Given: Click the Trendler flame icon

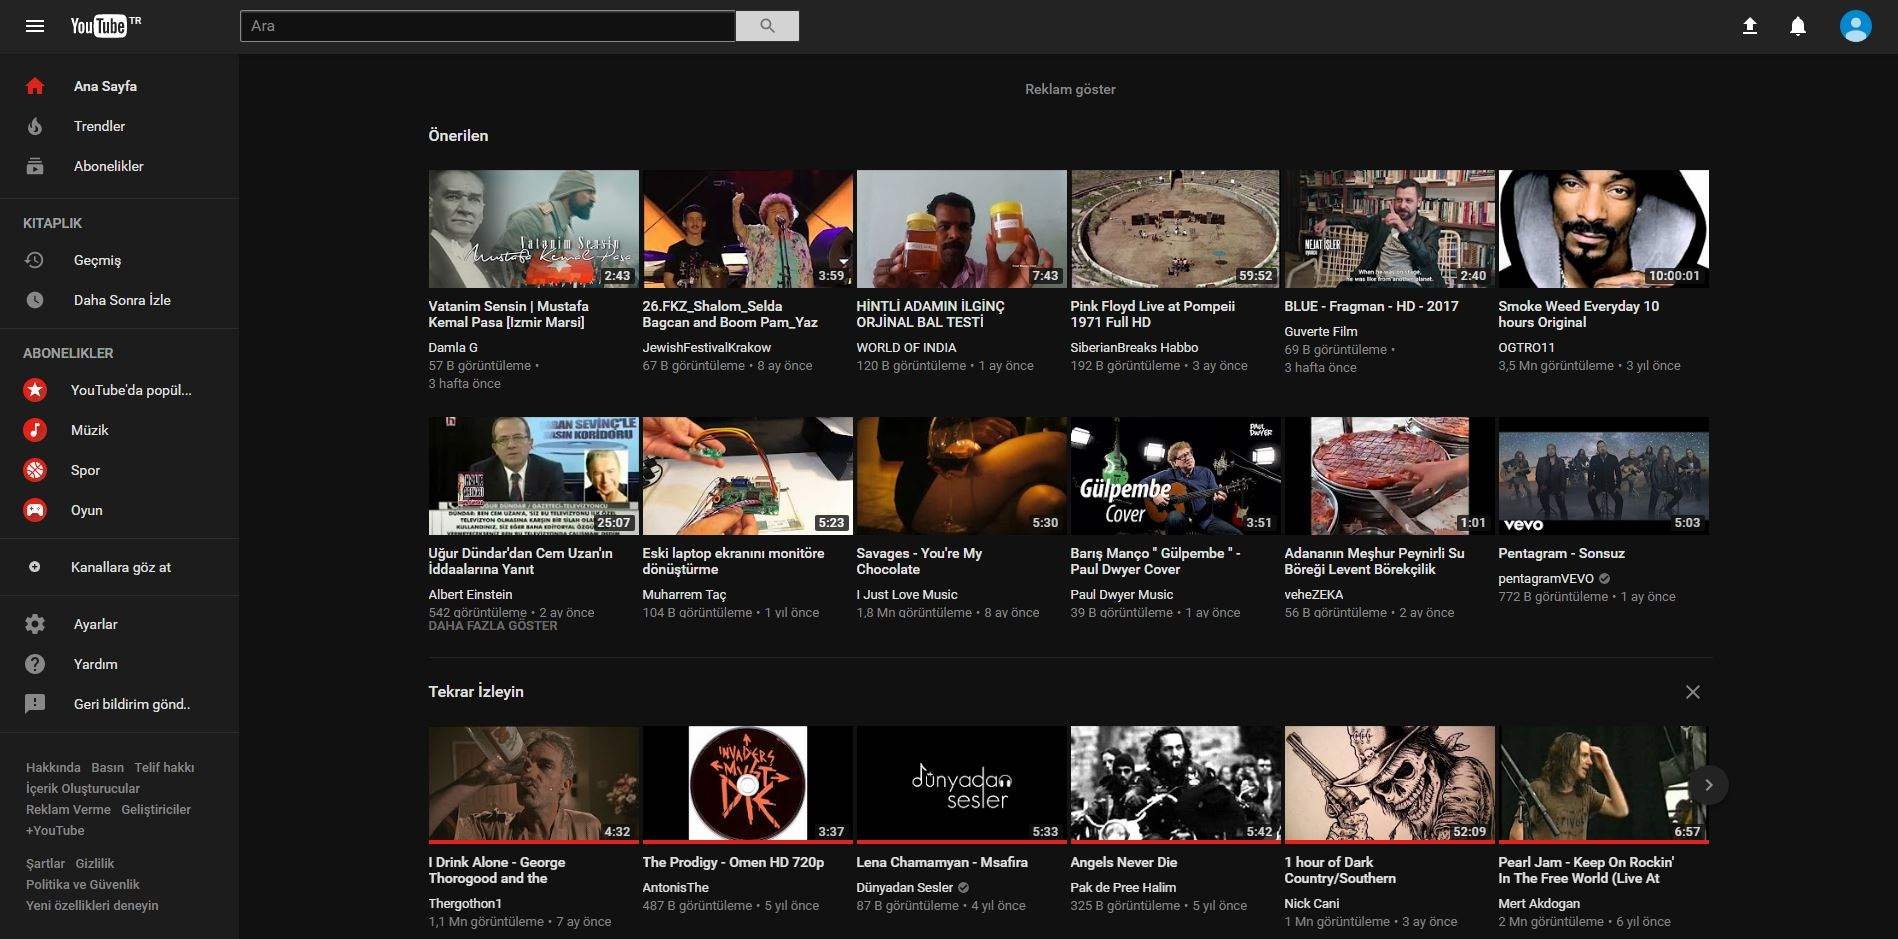Looking at the screenshot, I should [x=35, y=126].
